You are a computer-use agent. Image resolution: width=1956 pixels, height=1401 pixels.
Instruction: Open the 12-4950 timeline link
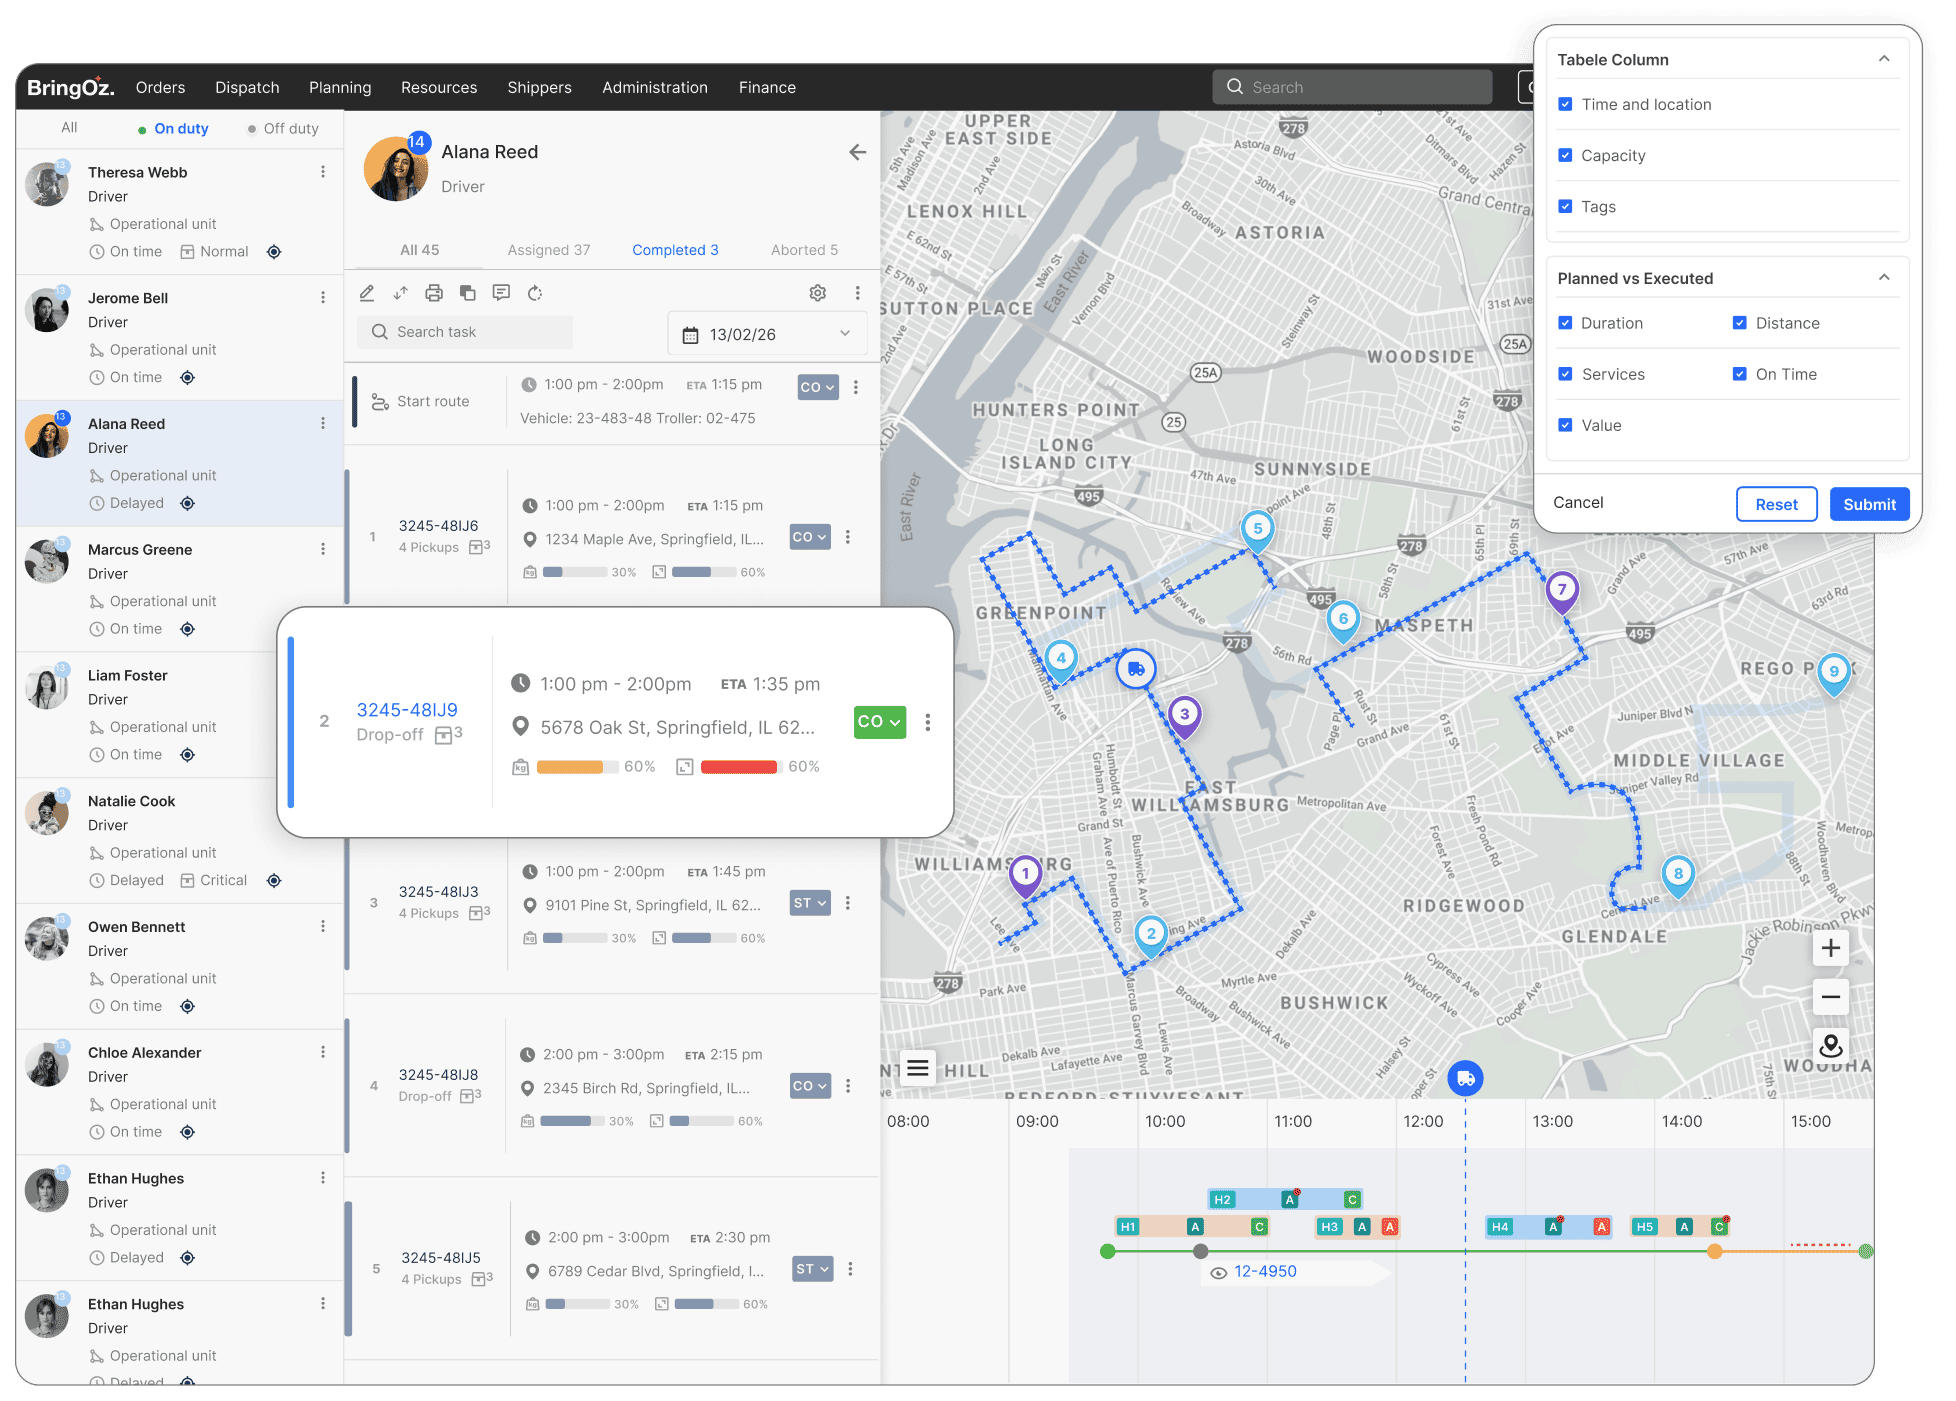point(1265,1272)
